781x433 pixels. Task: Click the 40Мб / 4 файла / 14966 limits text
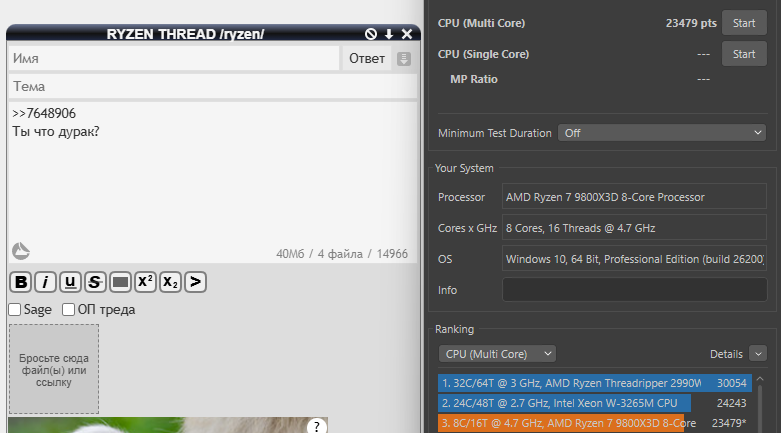pyautogui.click(x=342, y=254)
